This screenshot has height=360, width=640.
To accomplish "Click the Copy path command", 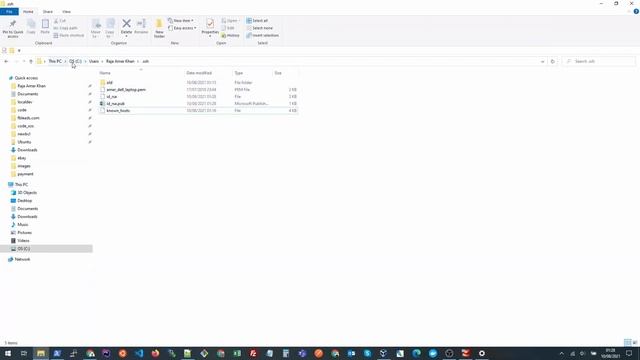I will coord(66,28).
